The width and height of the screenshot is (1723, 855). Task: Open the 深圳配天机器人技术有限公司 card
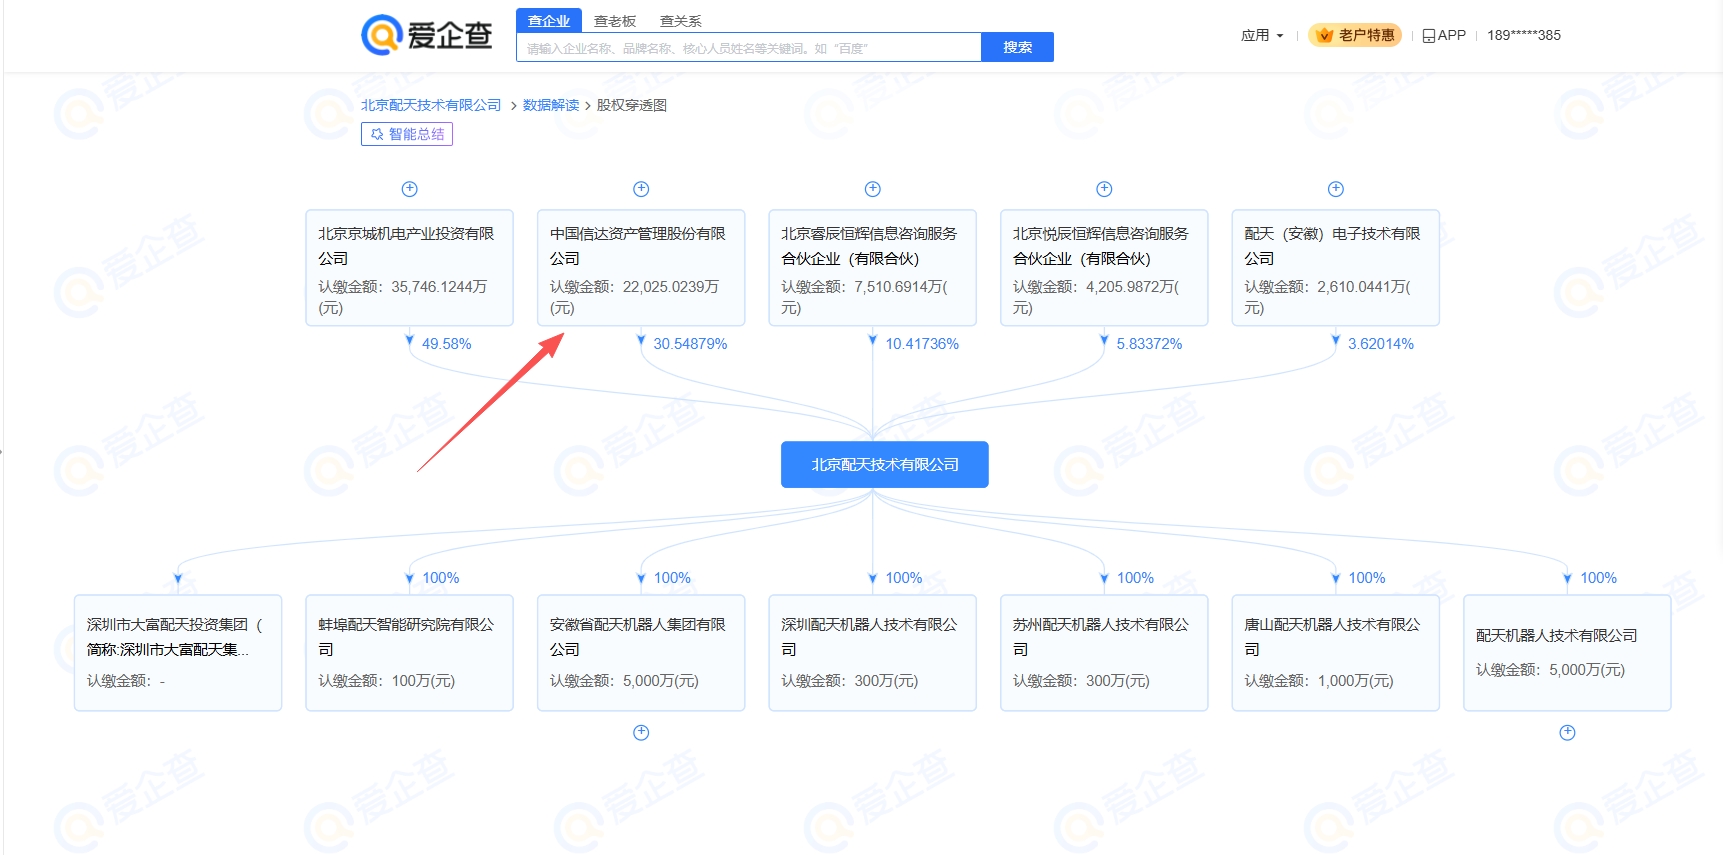tap(872, 653)
